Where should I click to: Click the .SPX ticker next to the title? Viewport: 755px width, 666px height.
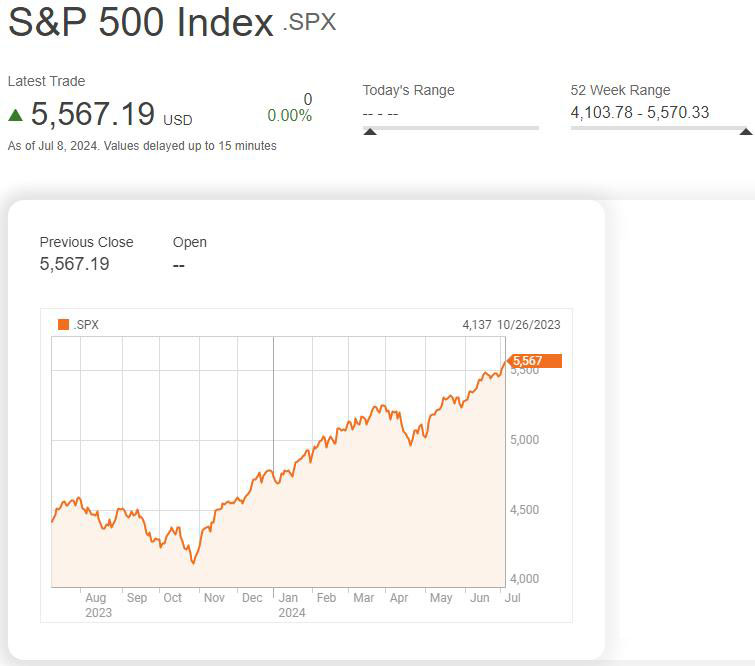pos(309,22)
